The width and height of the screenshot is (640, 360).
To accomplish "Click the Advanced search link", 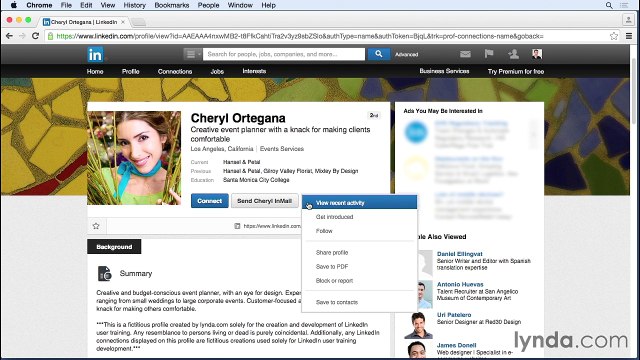I will click(x=406, y=54).
